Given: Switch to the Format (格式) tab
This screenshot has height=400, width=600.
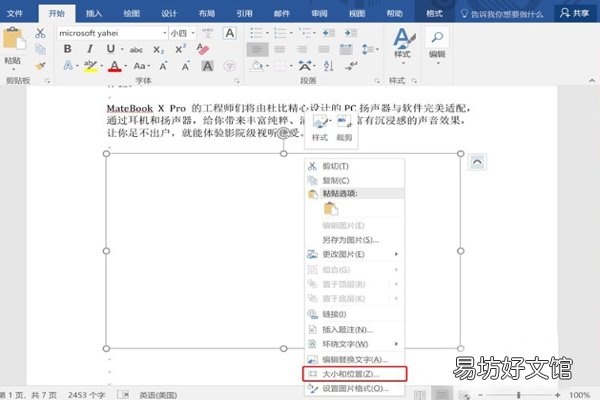Looking at the screenshot, I should tap(434, 14).
